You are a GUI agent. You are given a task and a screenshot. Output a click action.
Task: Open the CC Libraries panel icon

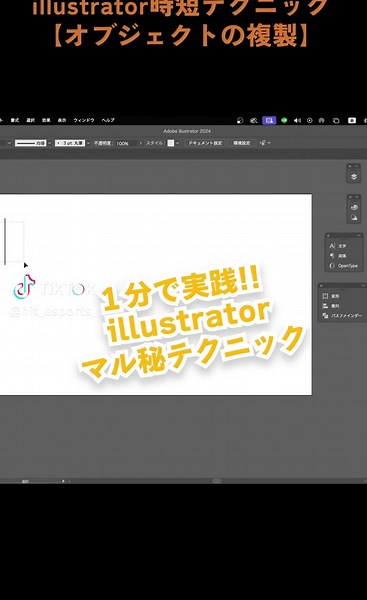pyautogui.click(x=354, y=207)
